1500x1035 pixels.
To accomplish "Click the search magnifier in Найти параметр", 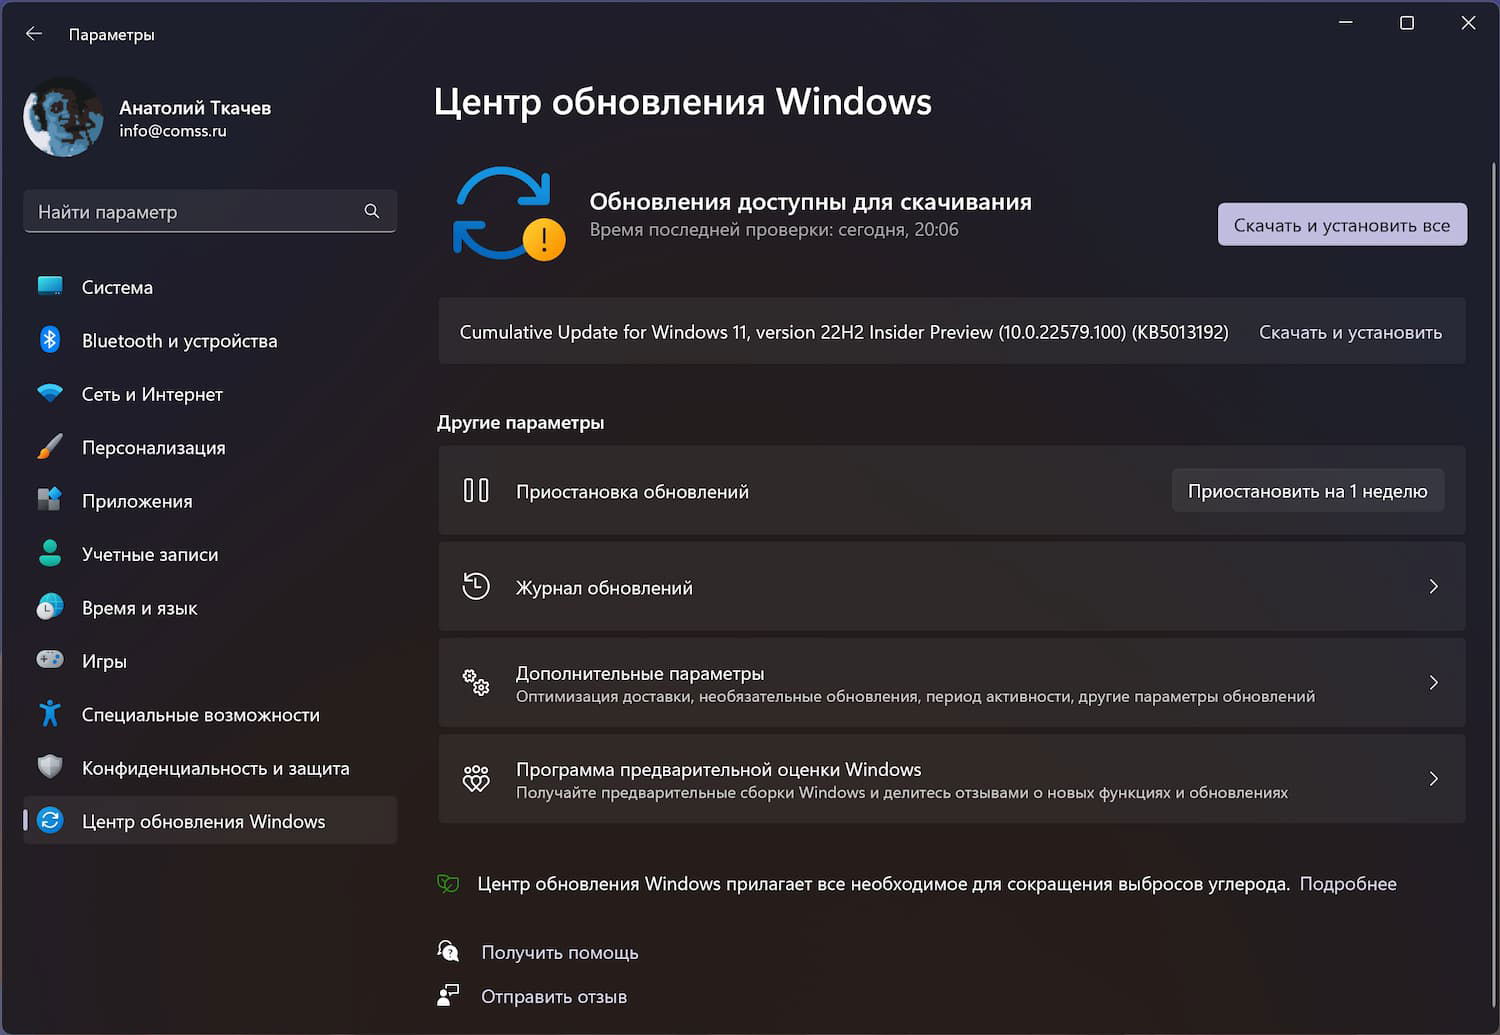I will (x=371, y=211).
